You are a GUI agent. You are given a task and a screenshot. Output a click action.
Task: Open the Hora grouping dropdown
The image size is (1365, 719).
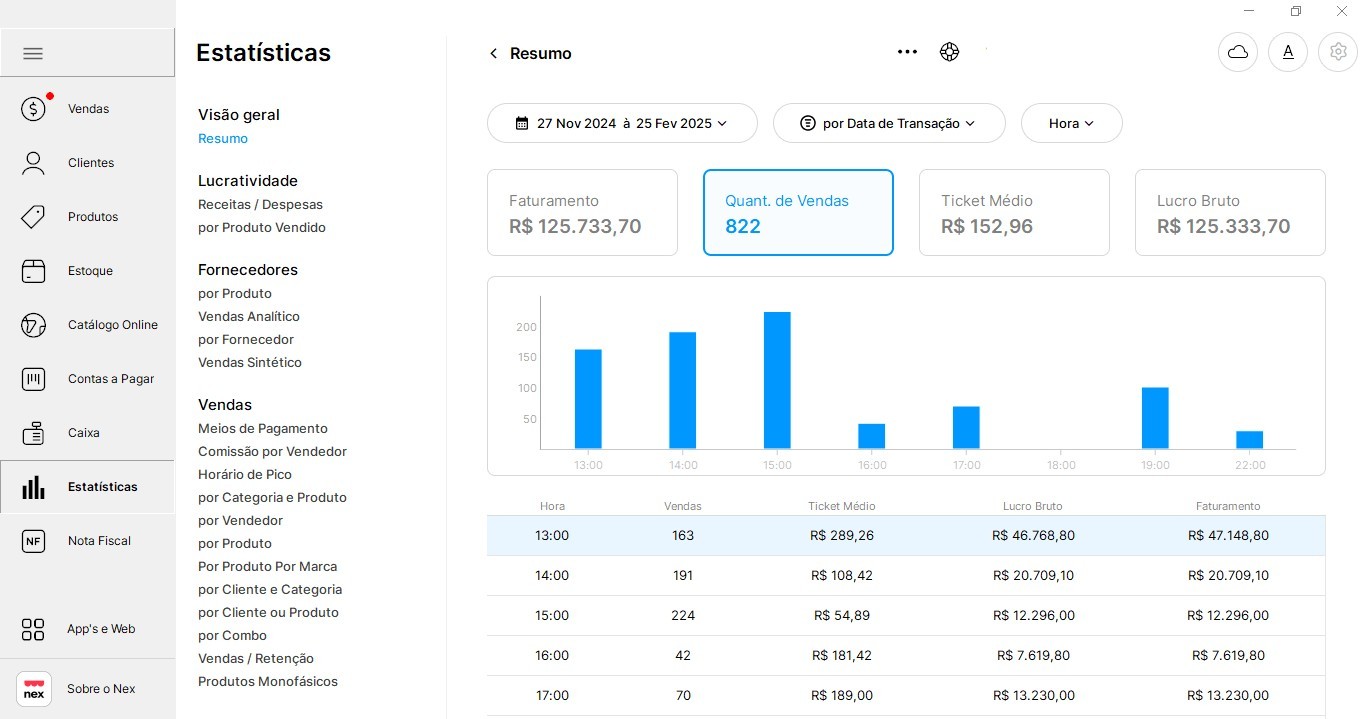click(1071, 123)
